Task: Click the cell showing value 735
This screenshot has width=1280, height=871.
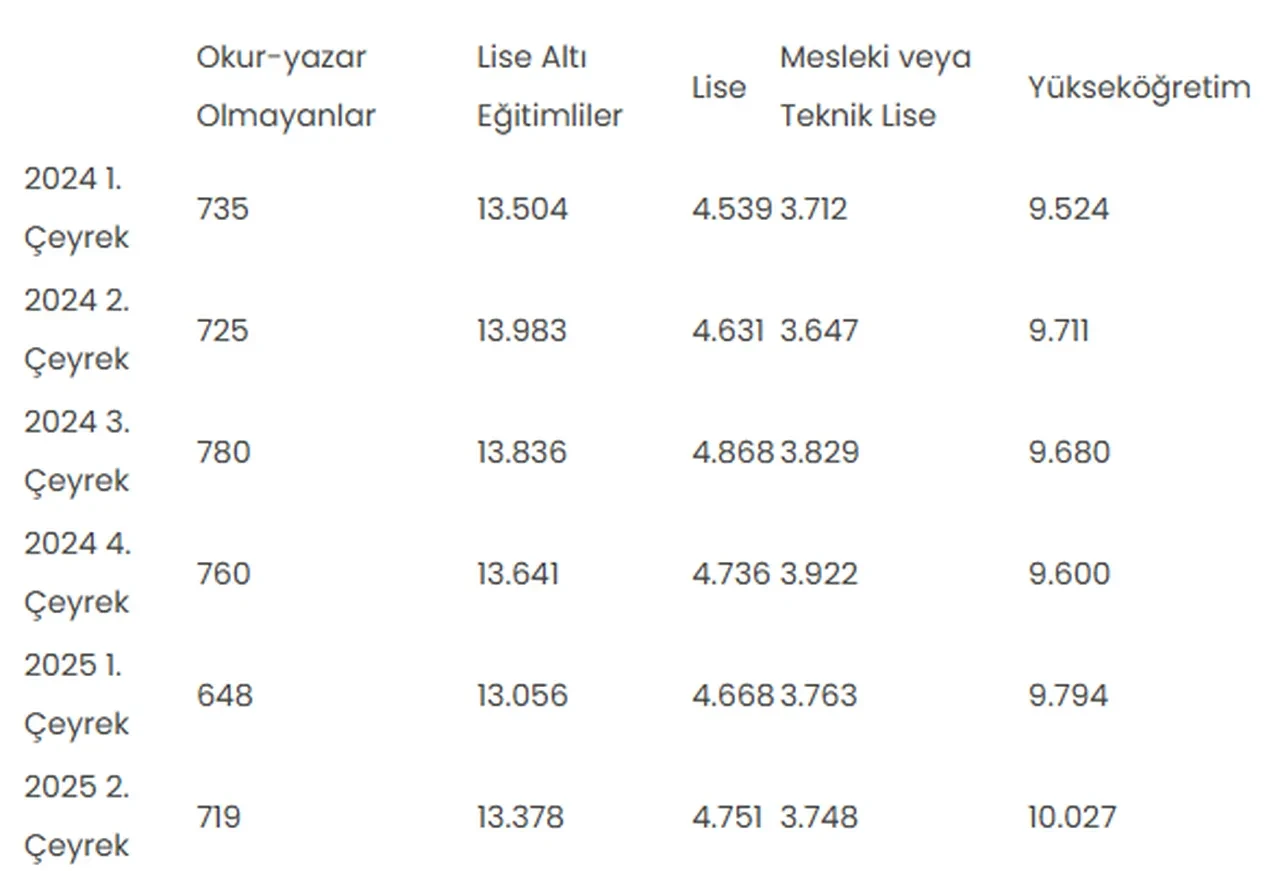Action: [x=222, y=209]
